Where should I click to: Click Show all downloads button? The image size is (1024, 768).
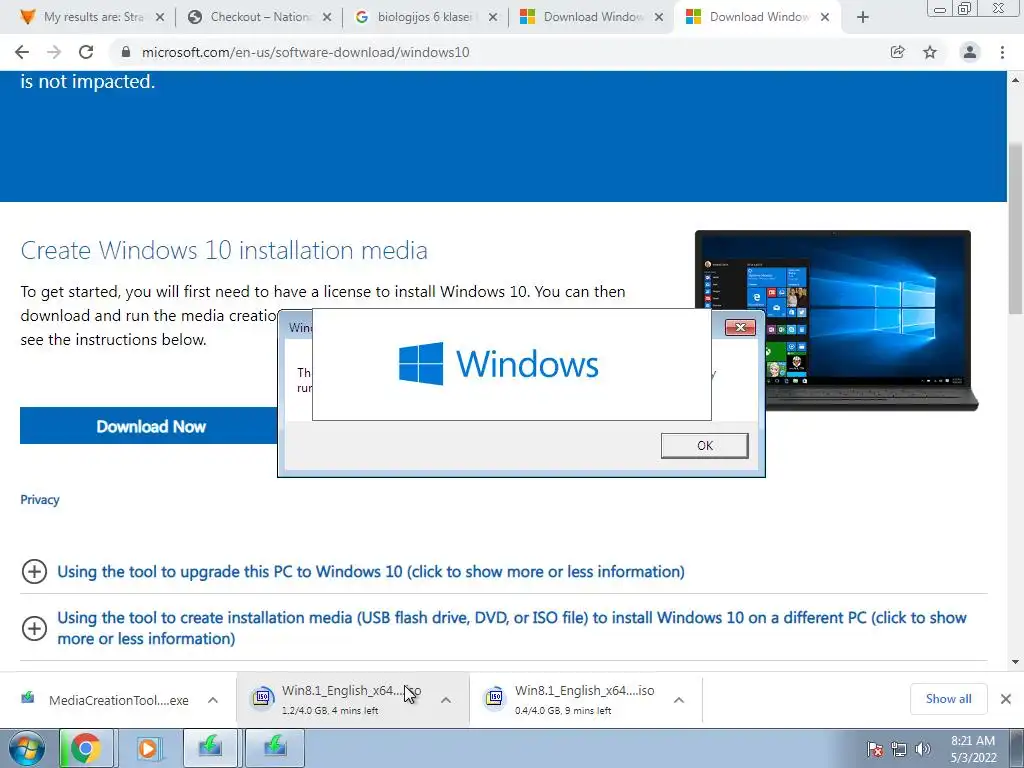pos(948,699)
